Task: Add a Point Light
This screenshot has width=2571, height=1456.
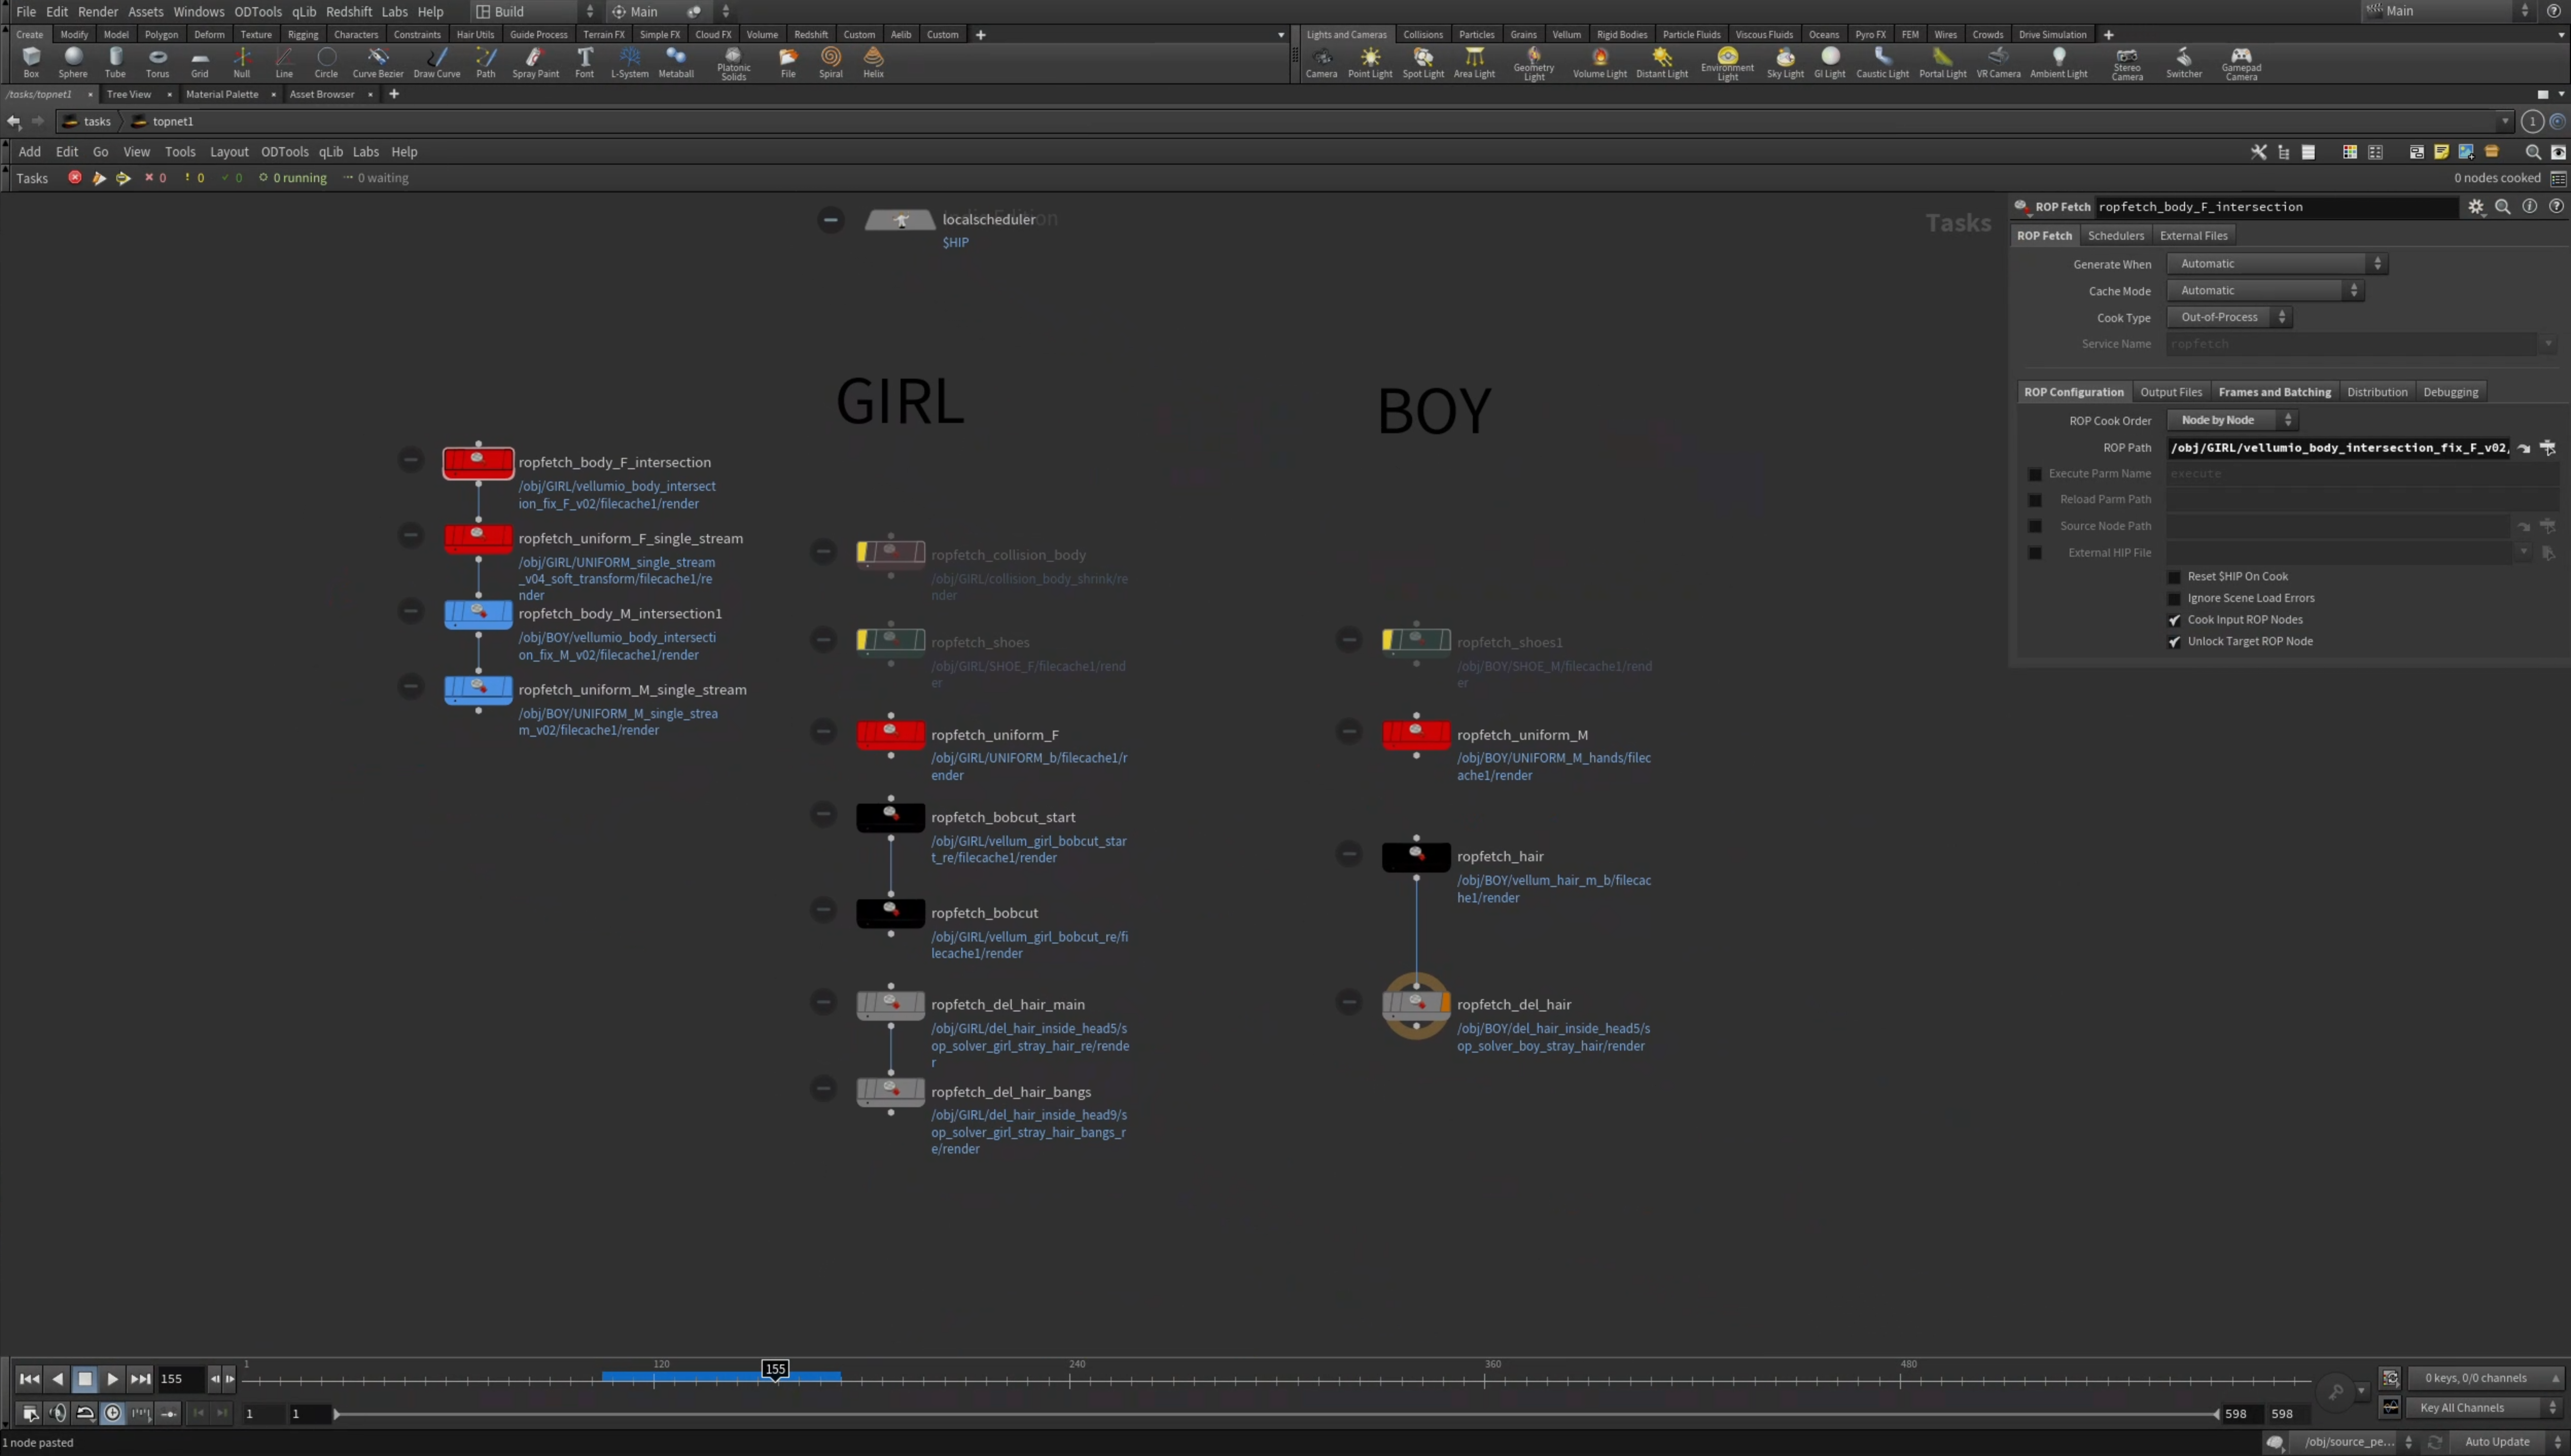Action: point(1369,62)
